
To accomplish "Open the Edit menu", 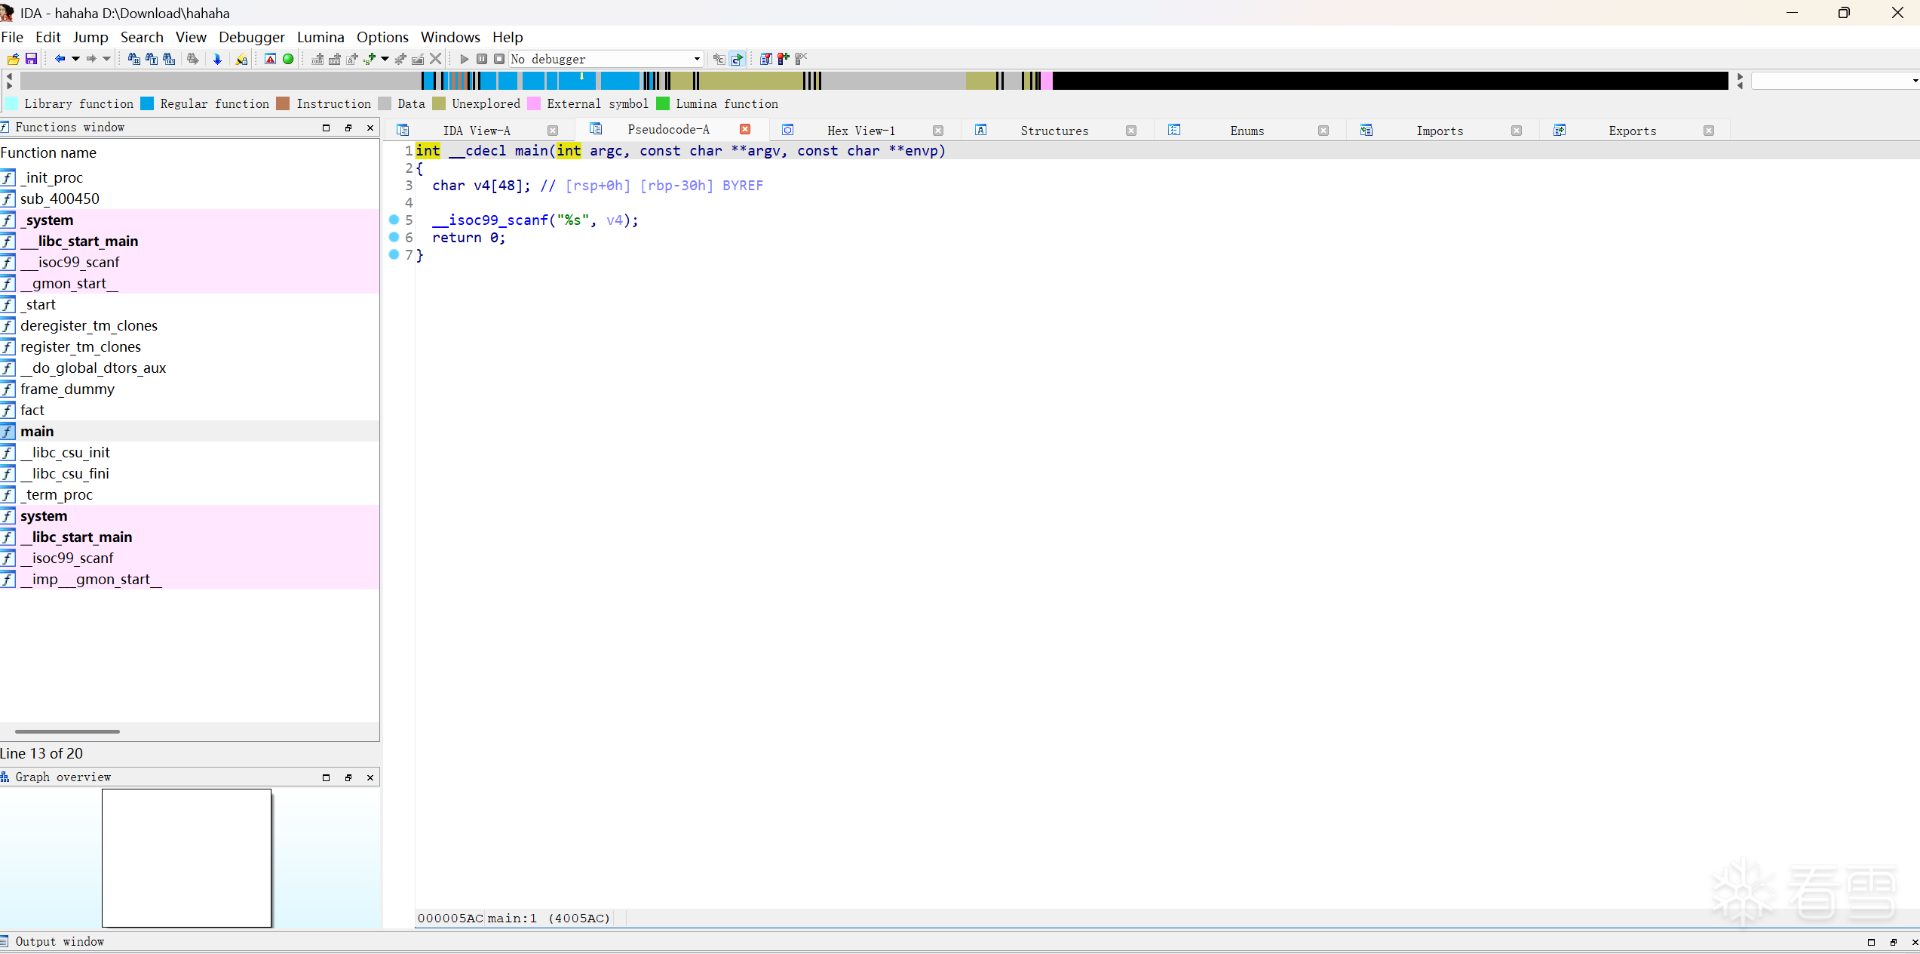I will 48,37.
